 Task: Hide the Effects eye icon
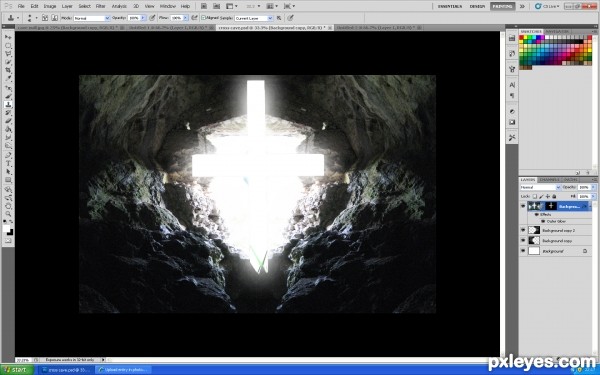point(536,215)
